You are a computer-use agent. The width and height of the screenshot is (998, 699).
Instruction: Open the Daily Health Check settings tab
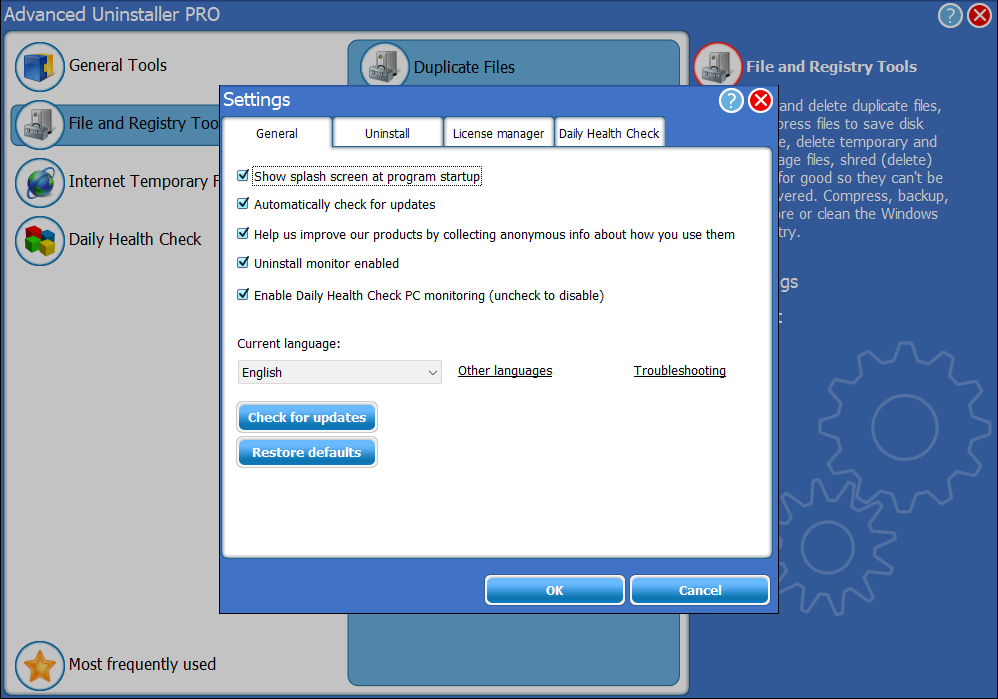coord(609,133)
